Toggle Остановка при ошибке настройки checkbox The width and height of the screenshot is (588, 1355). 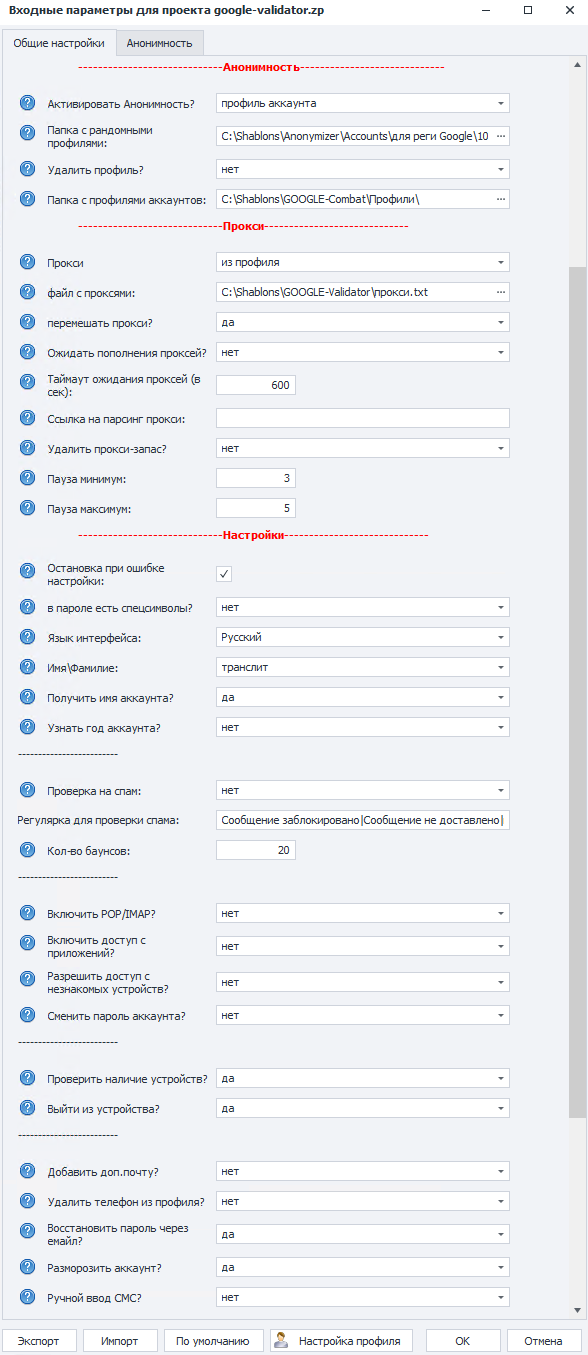[224, 574]
